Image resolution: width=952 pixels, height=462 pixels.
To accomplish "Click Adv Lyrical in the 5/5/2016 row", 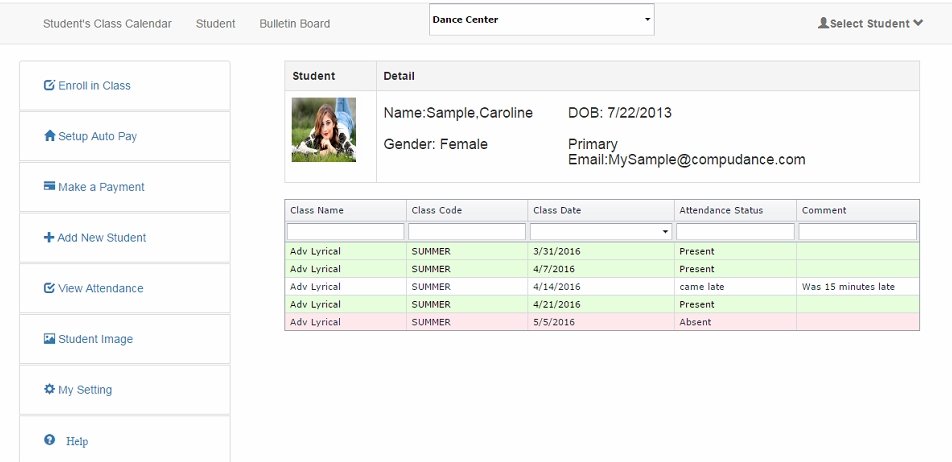I will (x=315, y=322).
